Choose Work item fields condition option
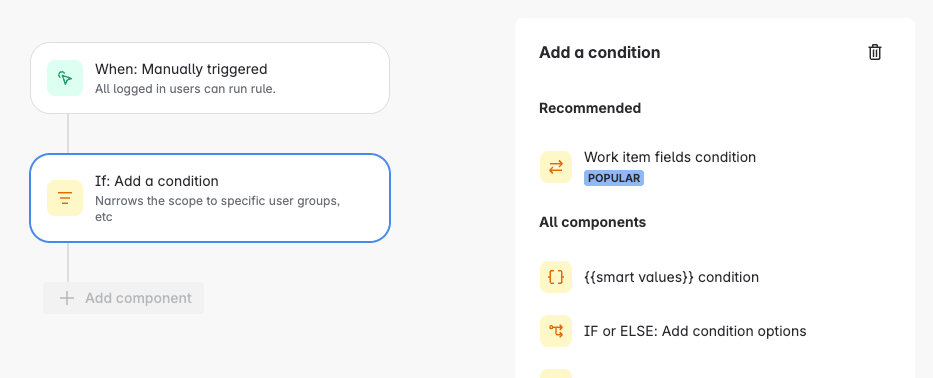933x378 pixels. click(x=669, y=157)
